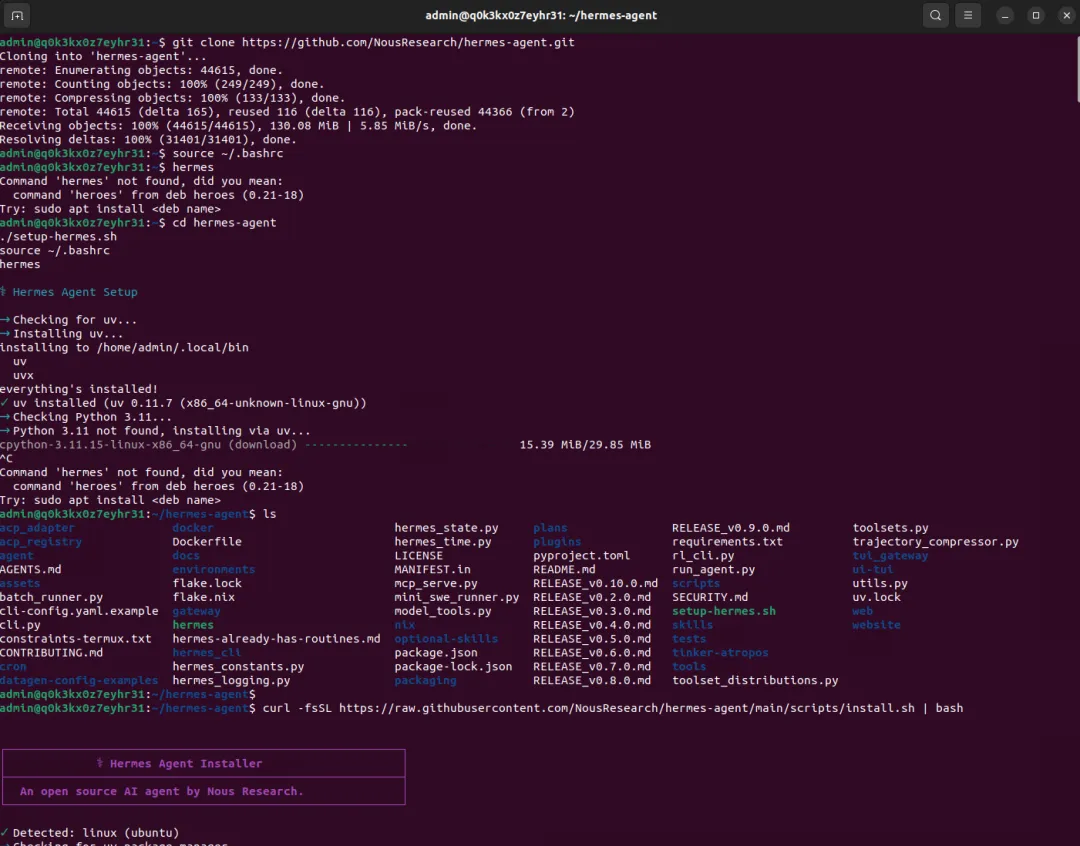The width and height of the screenshot is (1080, 846).
Task: Click the website directory name
Action: 876,625
